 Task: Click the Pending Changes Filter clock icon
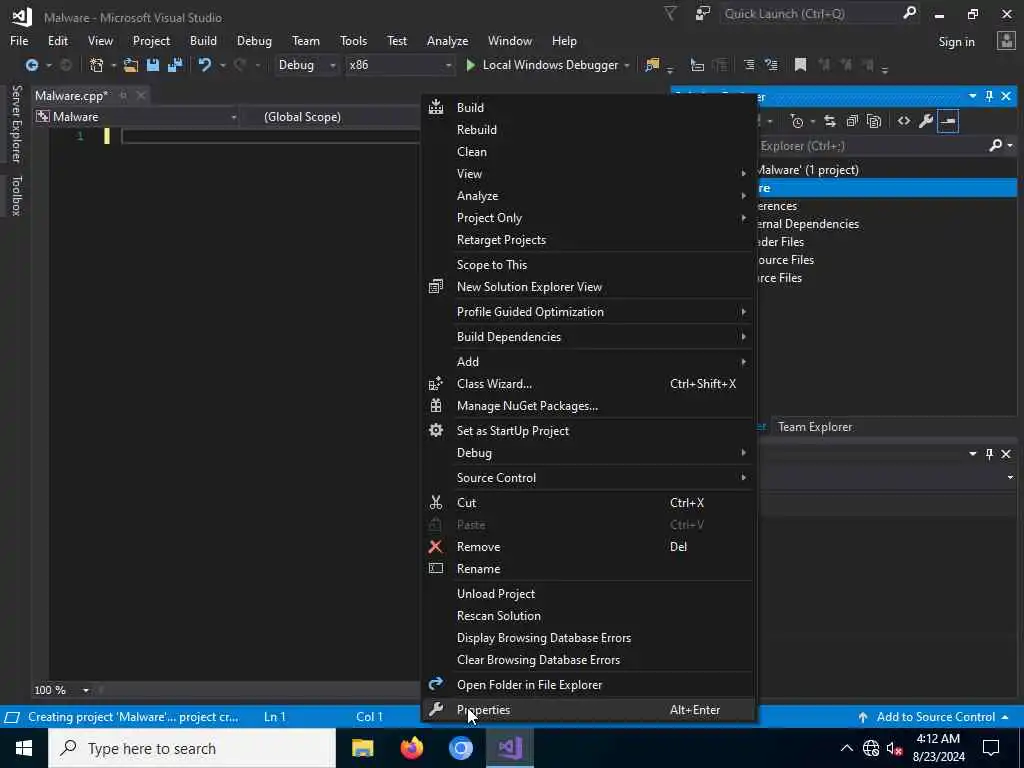coord(796,121)
